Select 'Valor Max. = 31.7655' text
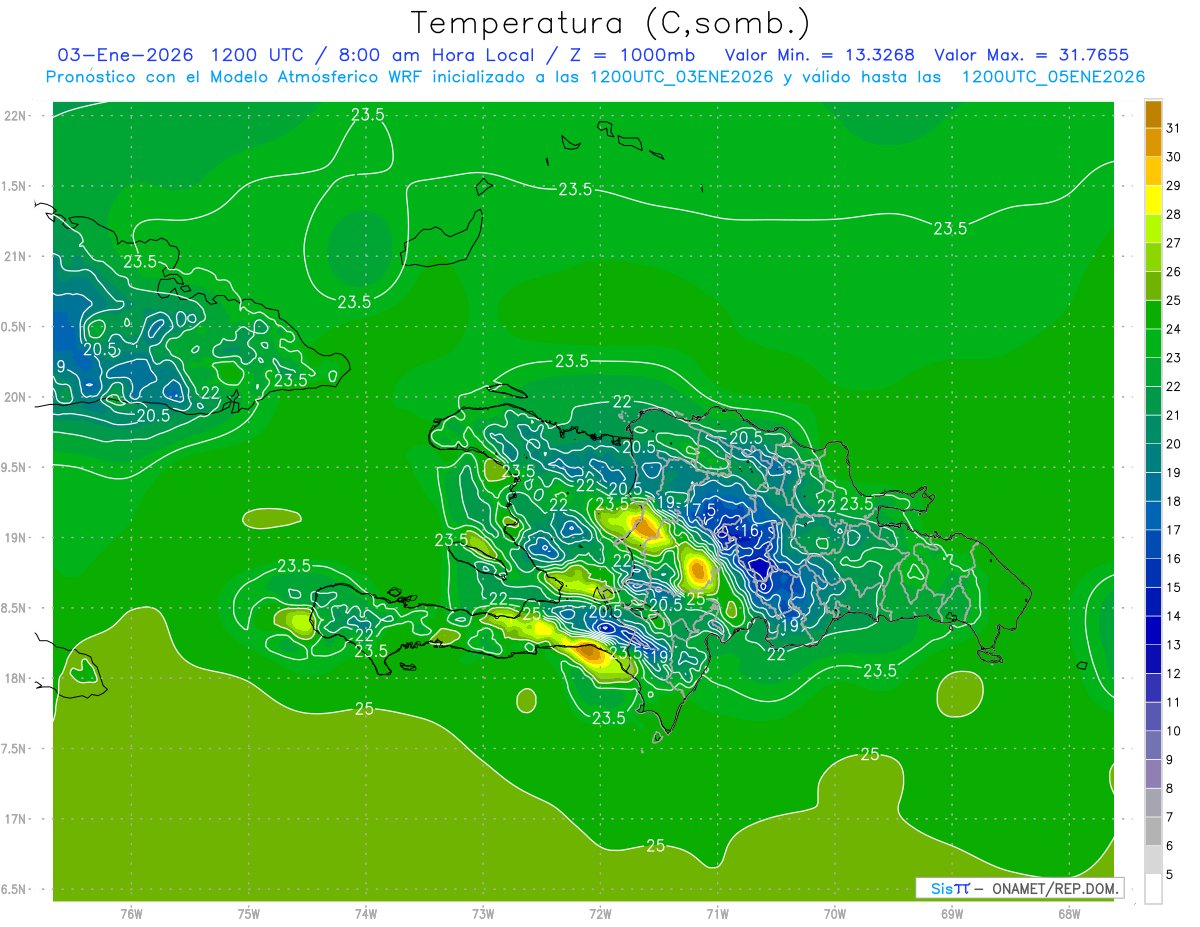 pos(1031,55)
